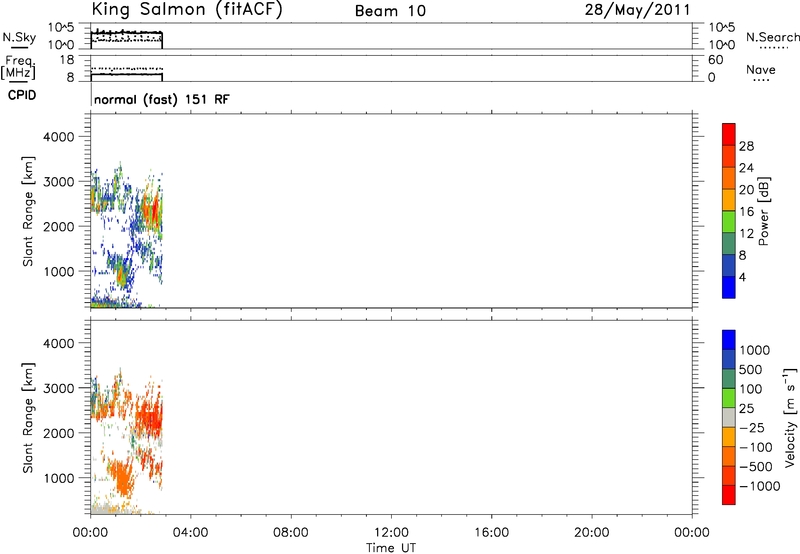This screenshot has width=800, height=554.
Task: Click the 16:00 time tick label
Action: [491, 533]
